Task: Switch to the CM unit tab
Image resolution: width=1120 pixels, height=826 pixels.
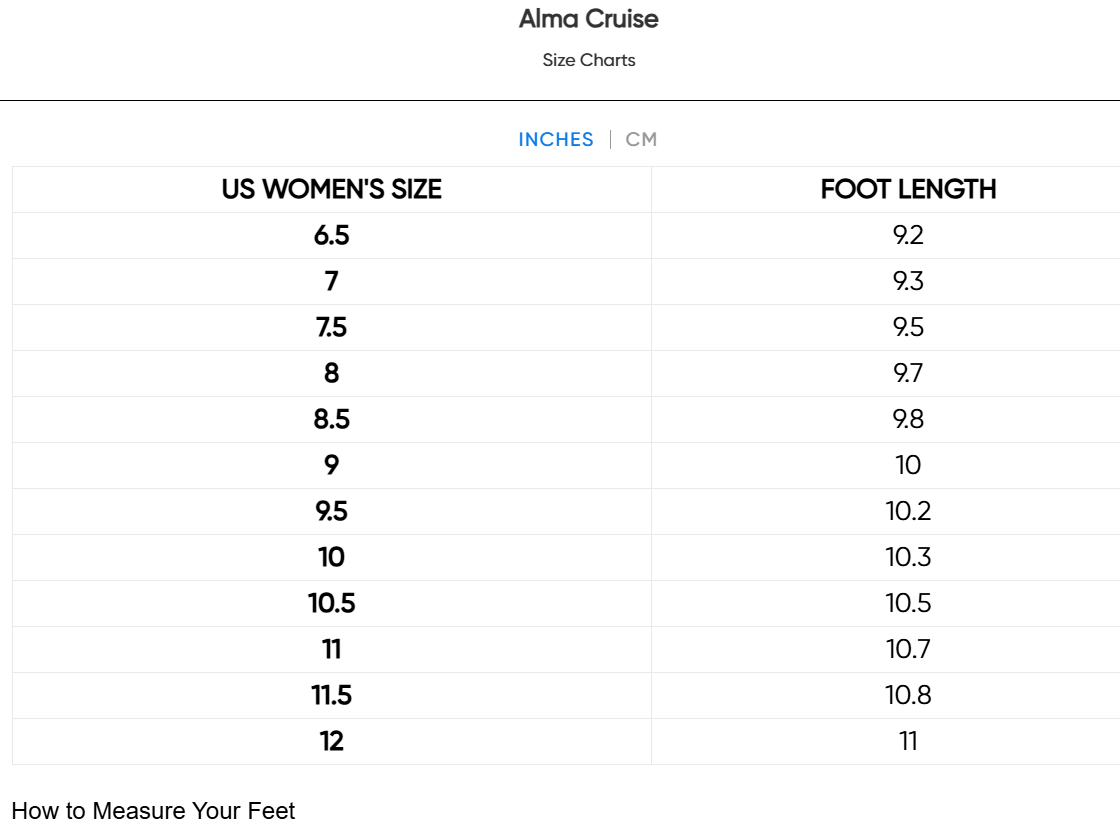Action: [641, 139]
